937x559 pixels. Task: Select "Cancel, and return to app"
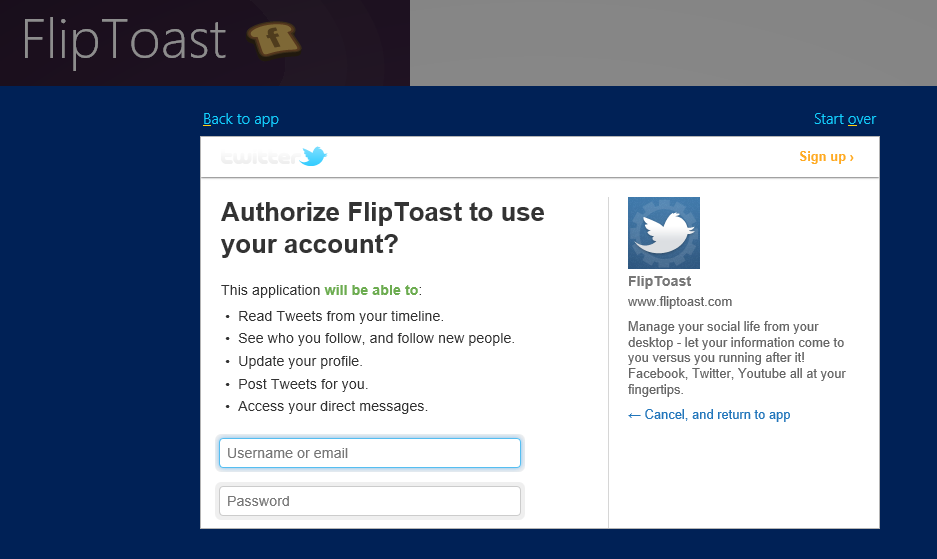[x=709, y=415]
